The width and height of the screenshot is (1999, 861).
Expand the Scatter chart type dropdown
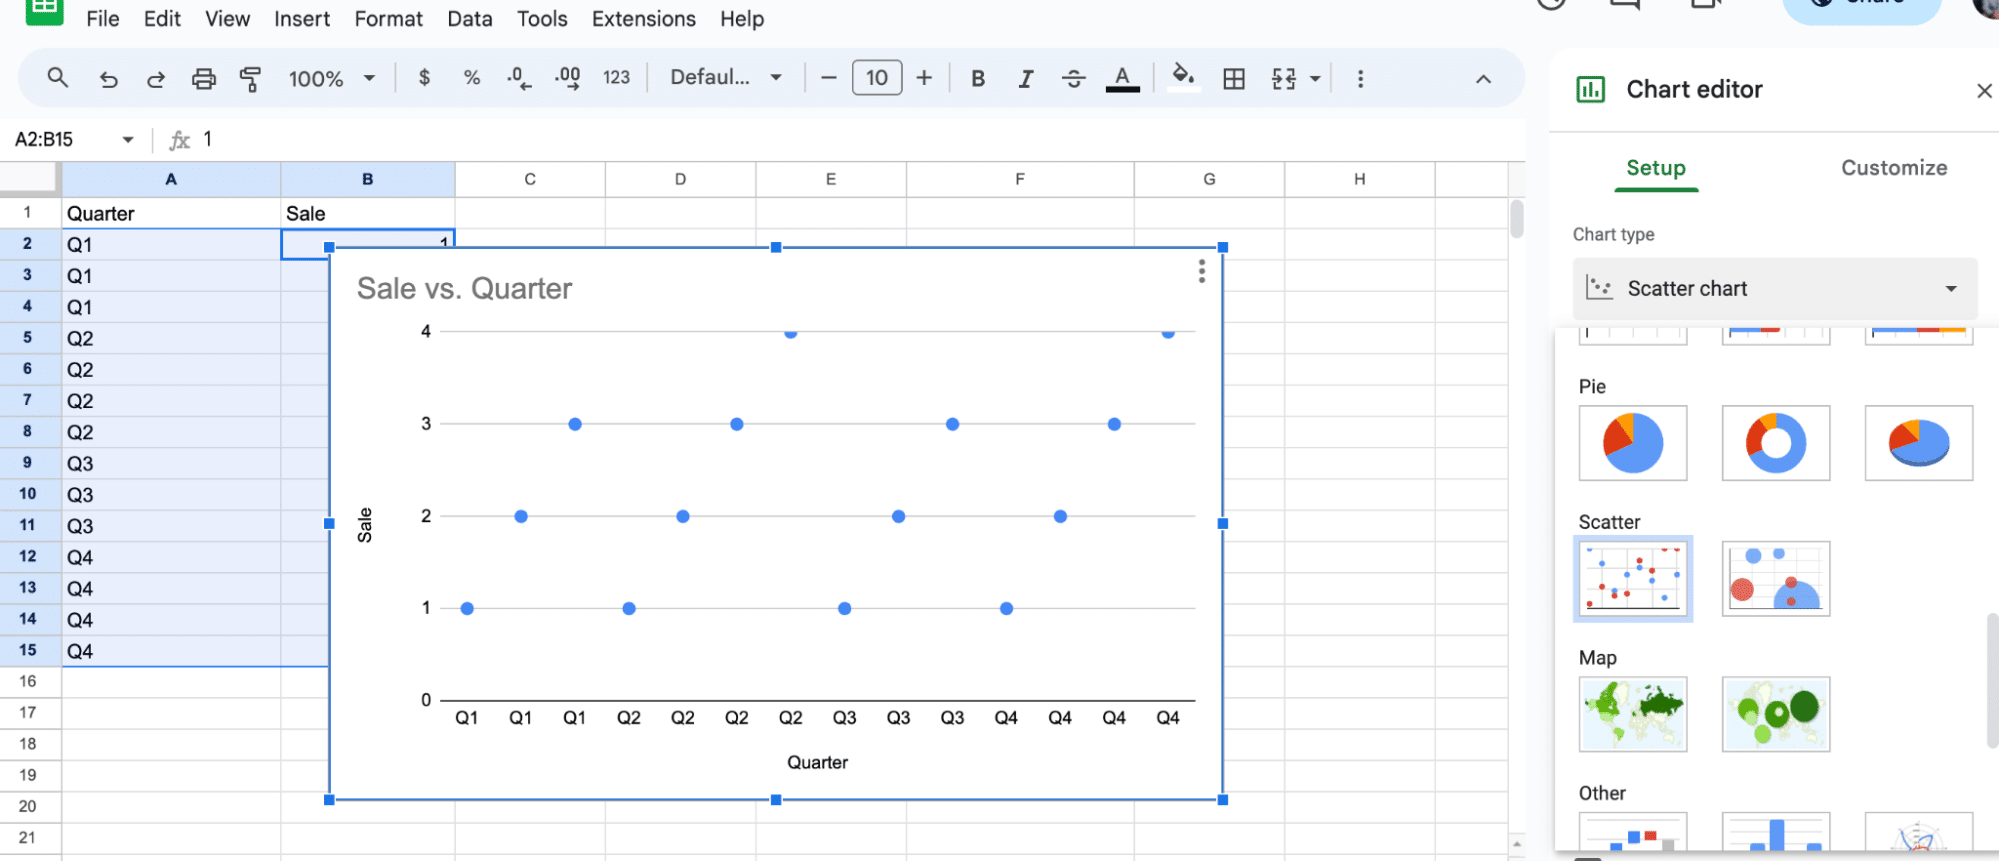pos(1774,289)
